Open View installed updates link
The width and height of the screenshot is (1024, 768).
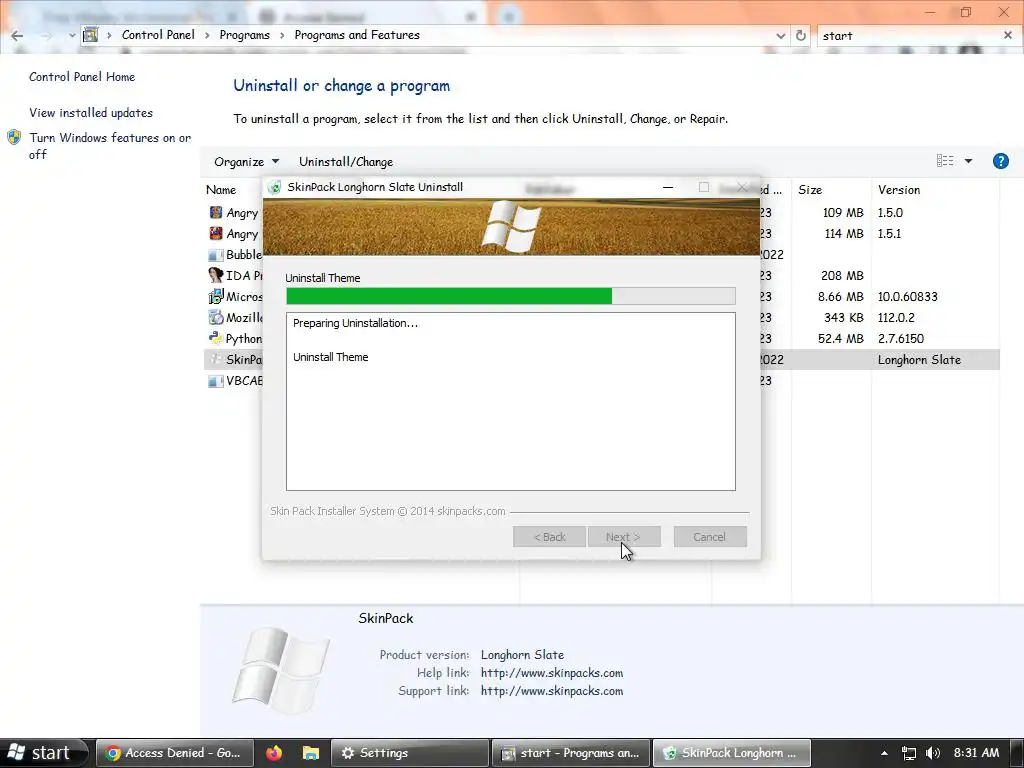click(91, 112)
